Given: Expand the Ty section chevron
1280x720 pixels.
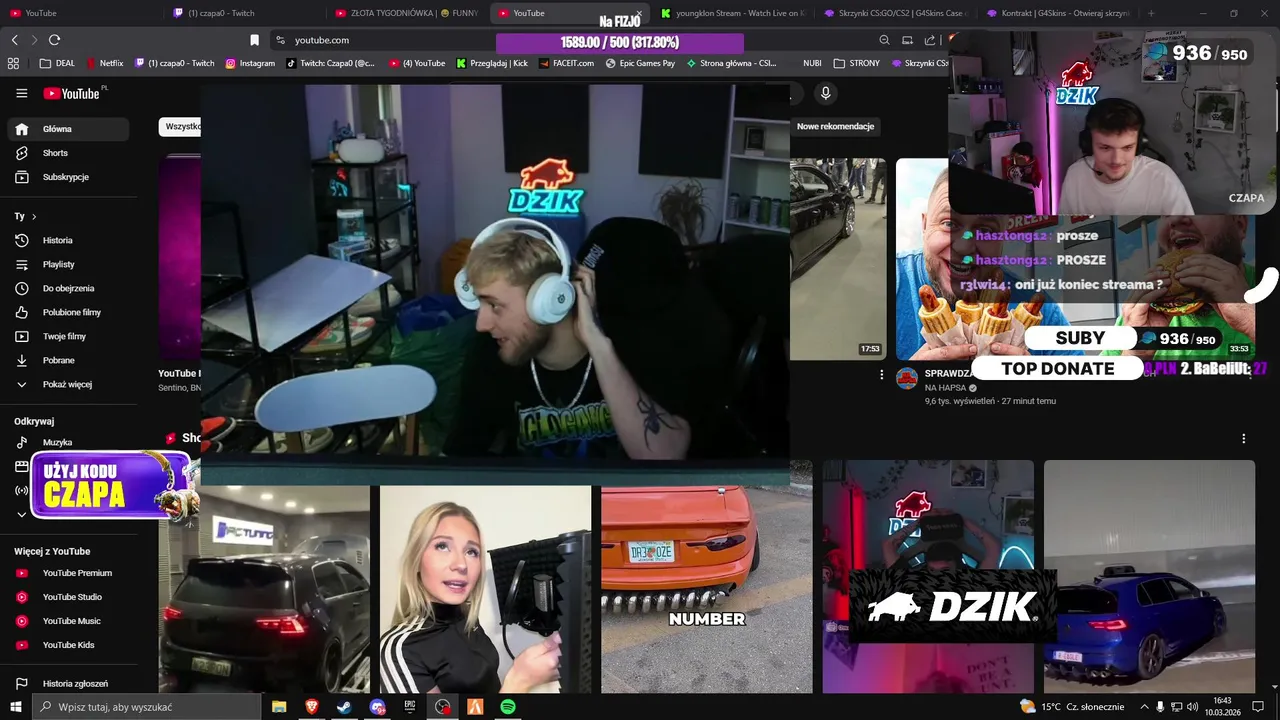Looking at the screenshot, I should pos(34,216).
